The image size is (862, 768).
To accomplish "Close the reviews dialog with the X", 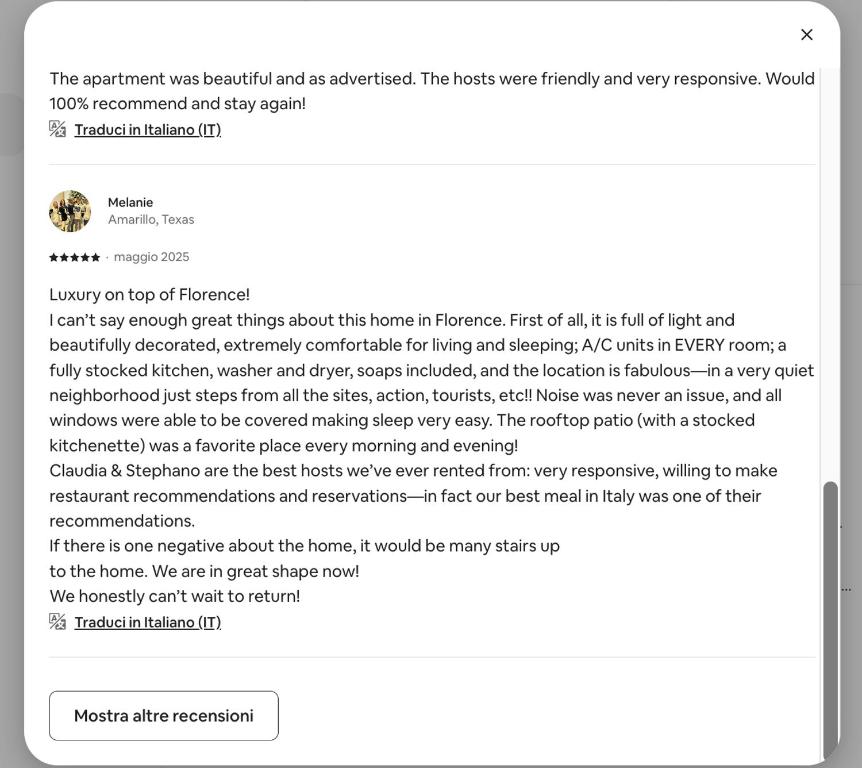I will [x=806, y=35].
